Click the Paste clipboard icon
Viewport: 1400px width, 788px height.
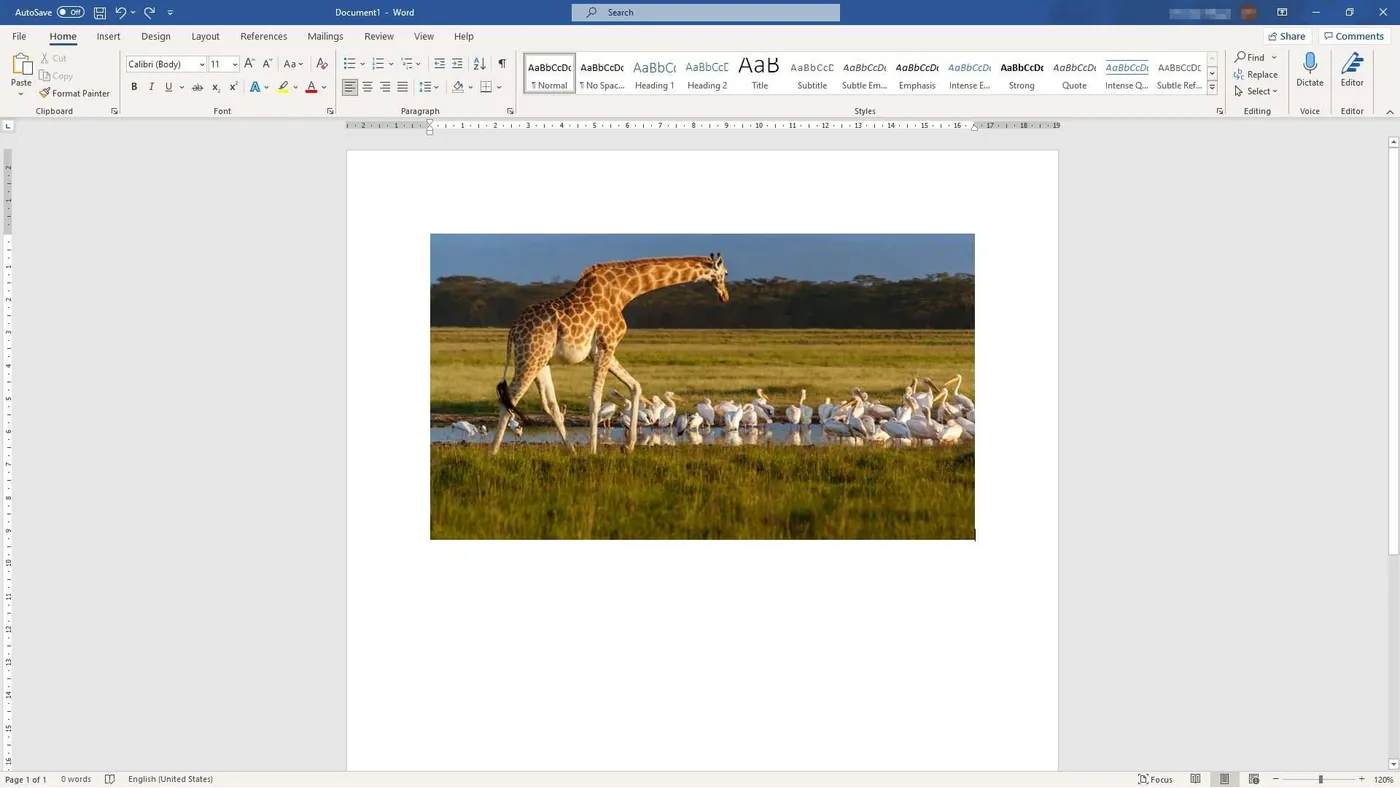point(21,66)
